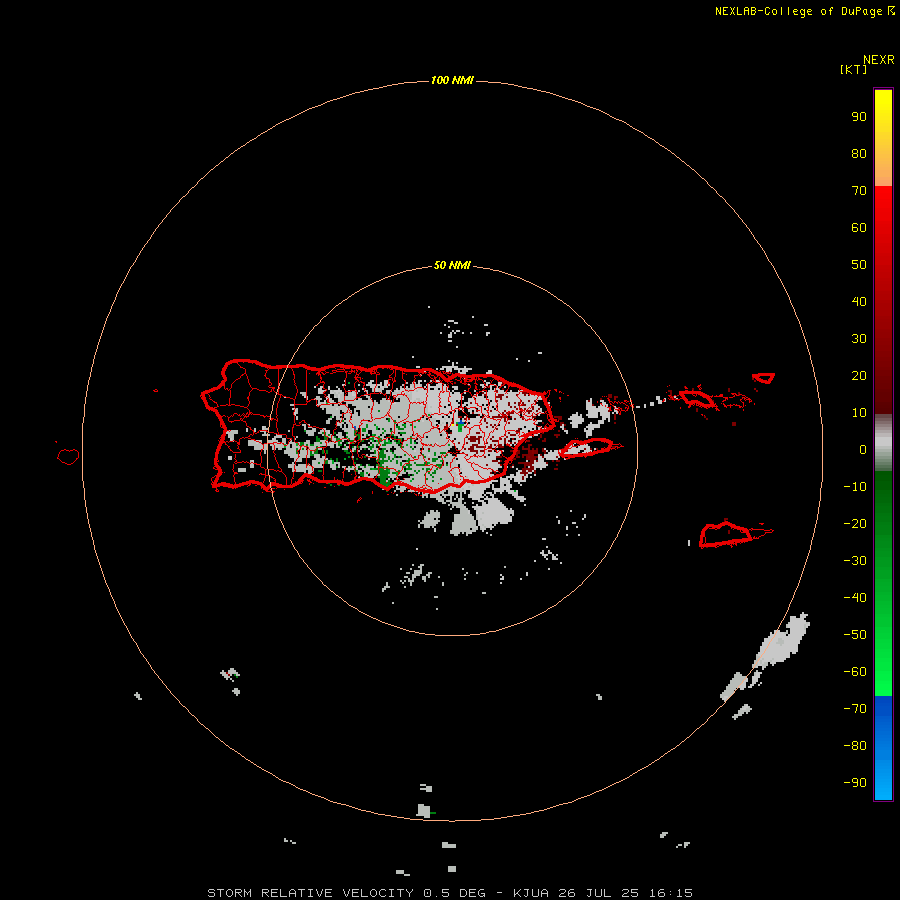This screenshot has width=900, height=900.
Task: Click the gray zero-velocity segment of color bar
Action: click(883, 443)
